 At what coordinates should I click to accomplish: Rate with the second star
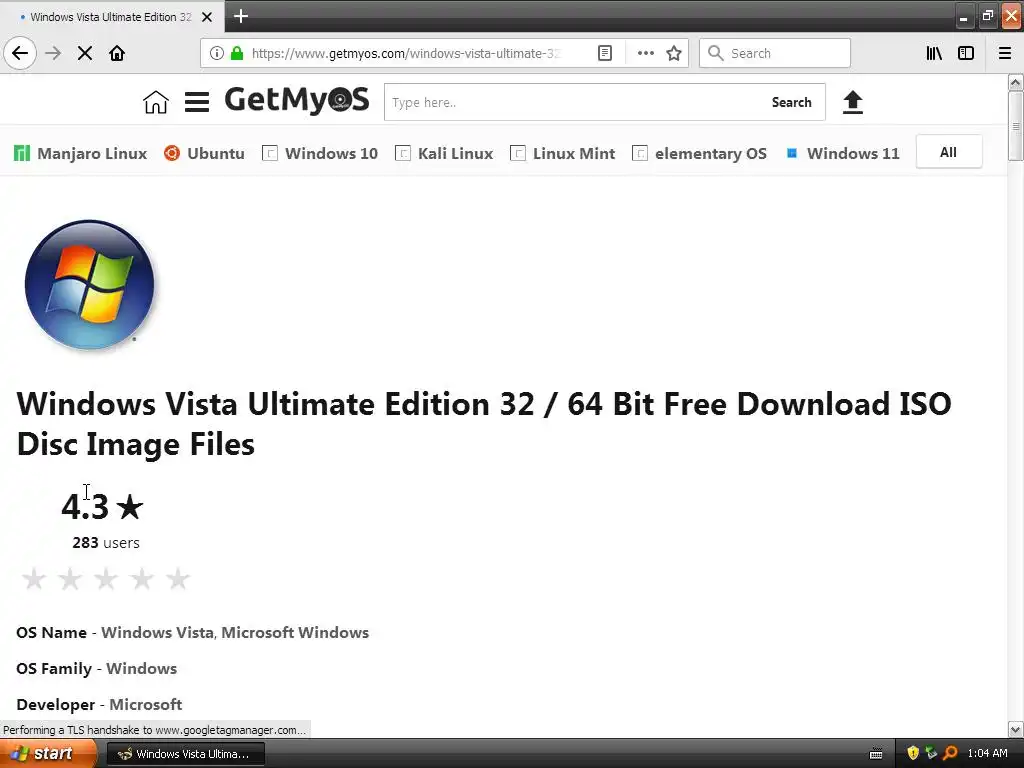70,579
